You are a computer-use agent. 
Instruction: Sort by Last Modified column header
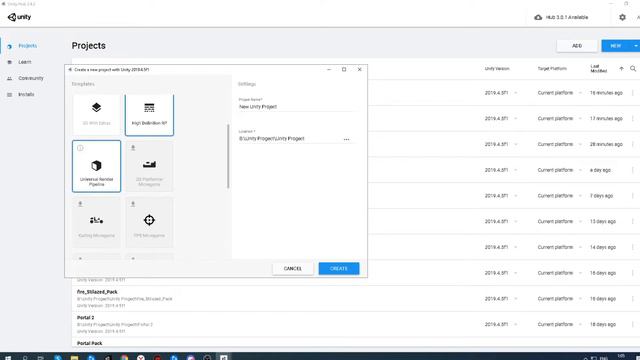click(x=598, y=69)
